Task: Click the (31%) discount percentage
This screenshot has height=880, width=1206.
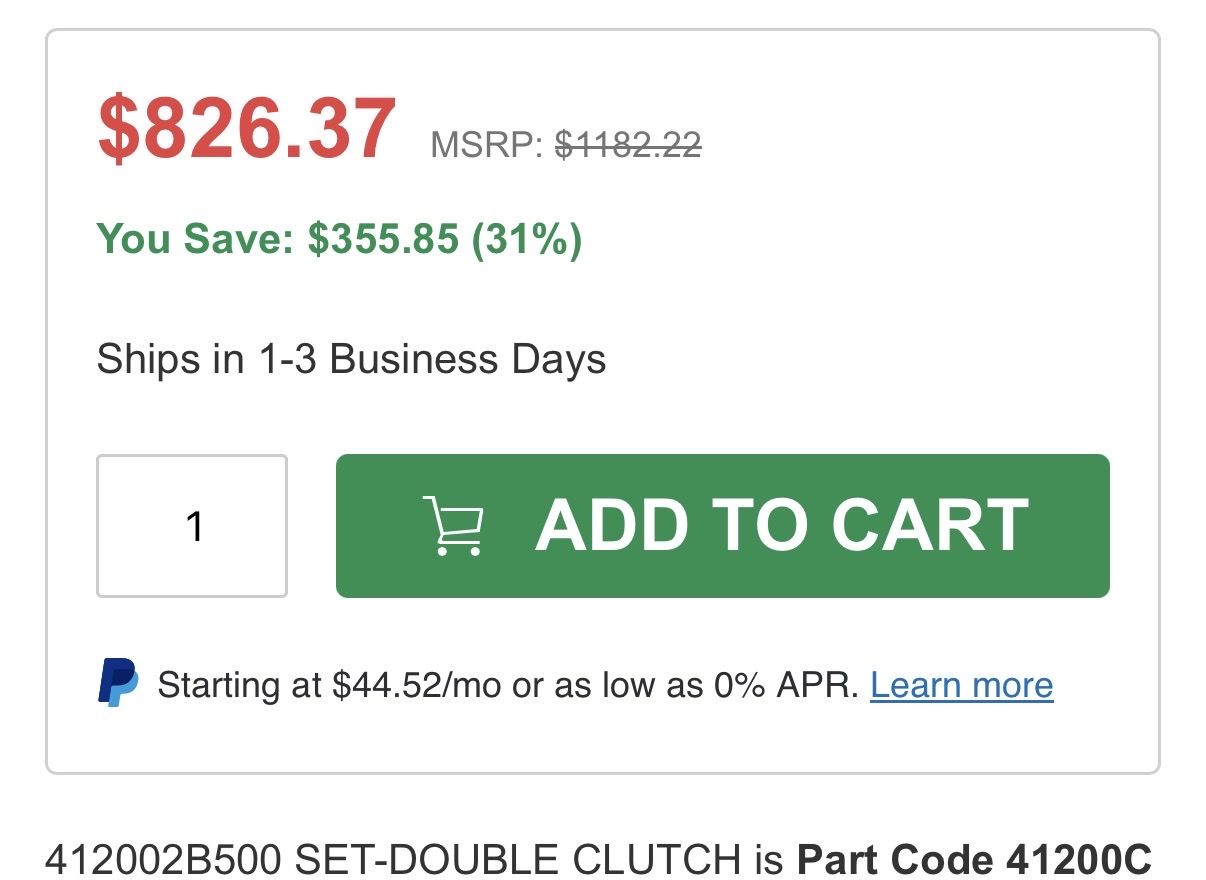Action: [527, 240]
